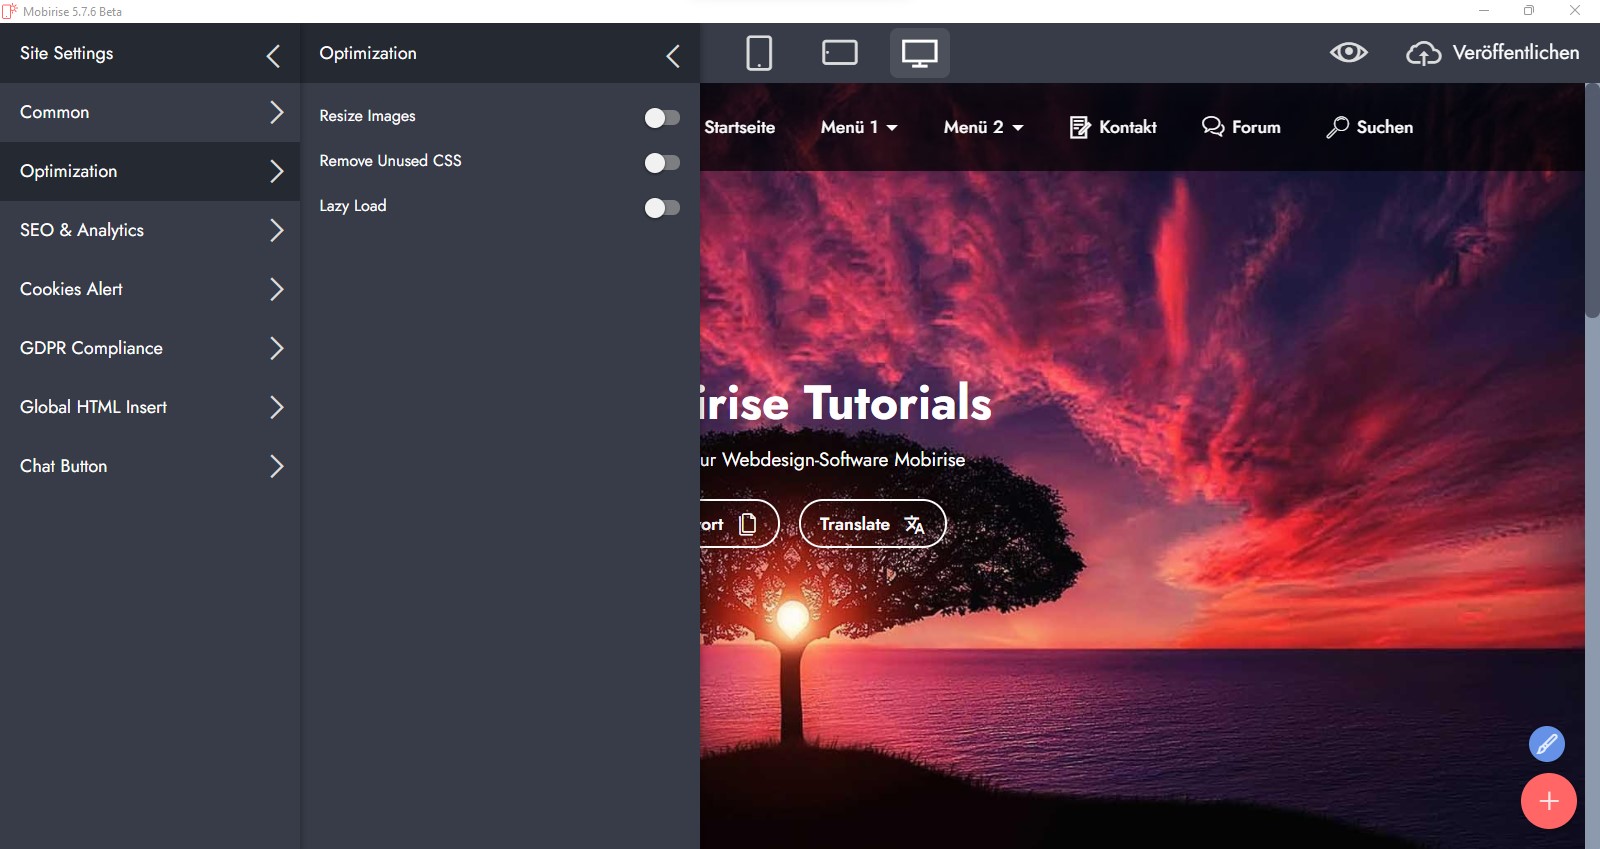Open the Common settings item
1600x849 pixels.
click(150, 112)
